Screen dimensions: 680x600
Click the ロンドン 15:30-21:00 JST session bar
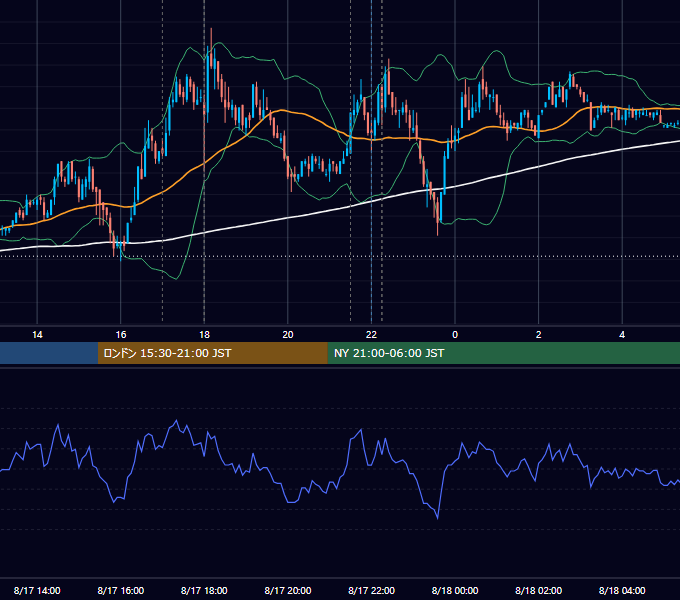click(x=212, y=353)
